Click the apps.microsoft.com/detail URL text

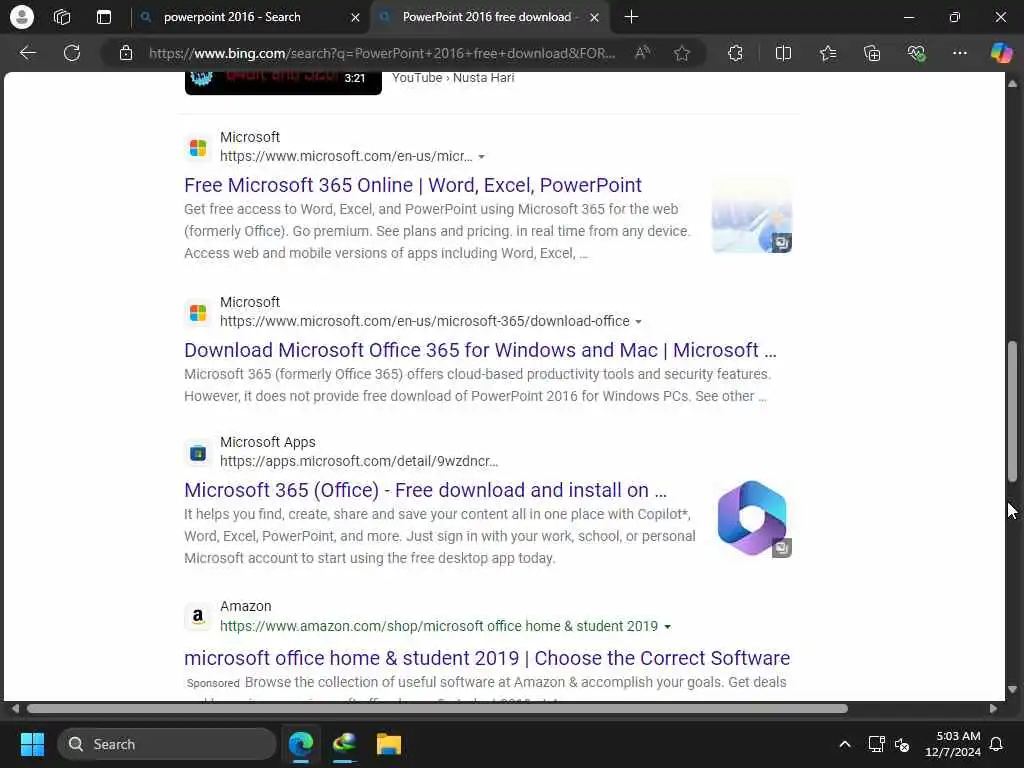(359, 461)
